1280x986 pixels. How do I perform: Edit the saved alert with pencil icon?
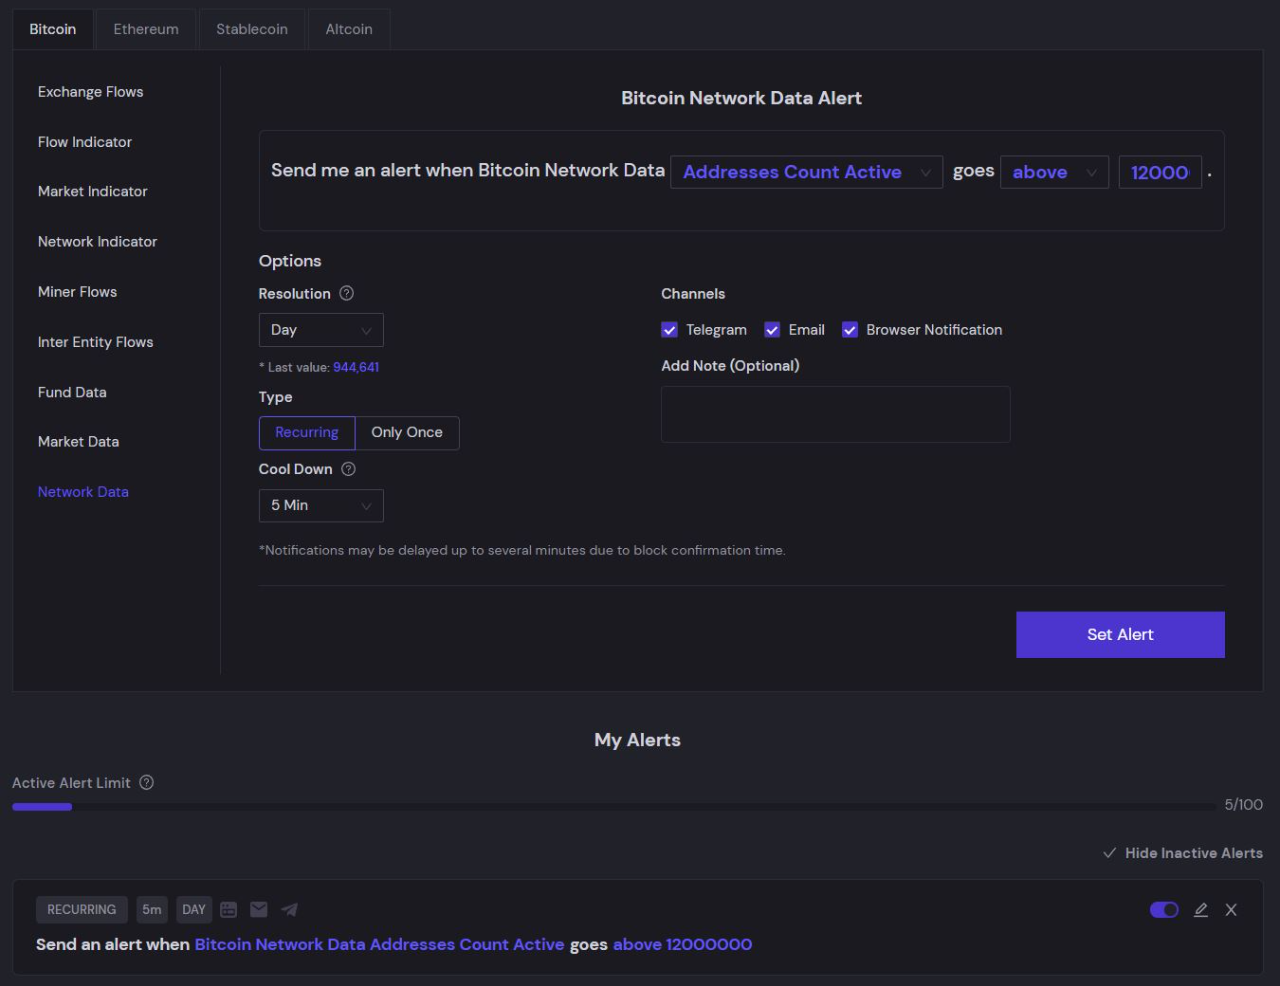coord(1201,910)
